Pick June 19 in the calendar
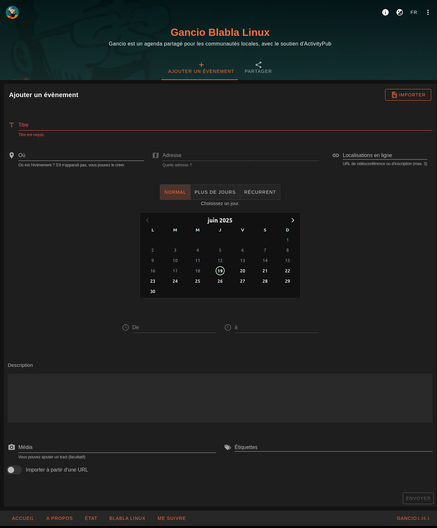Viewport: 437px width, 528px height. click(x=220, y=271)
